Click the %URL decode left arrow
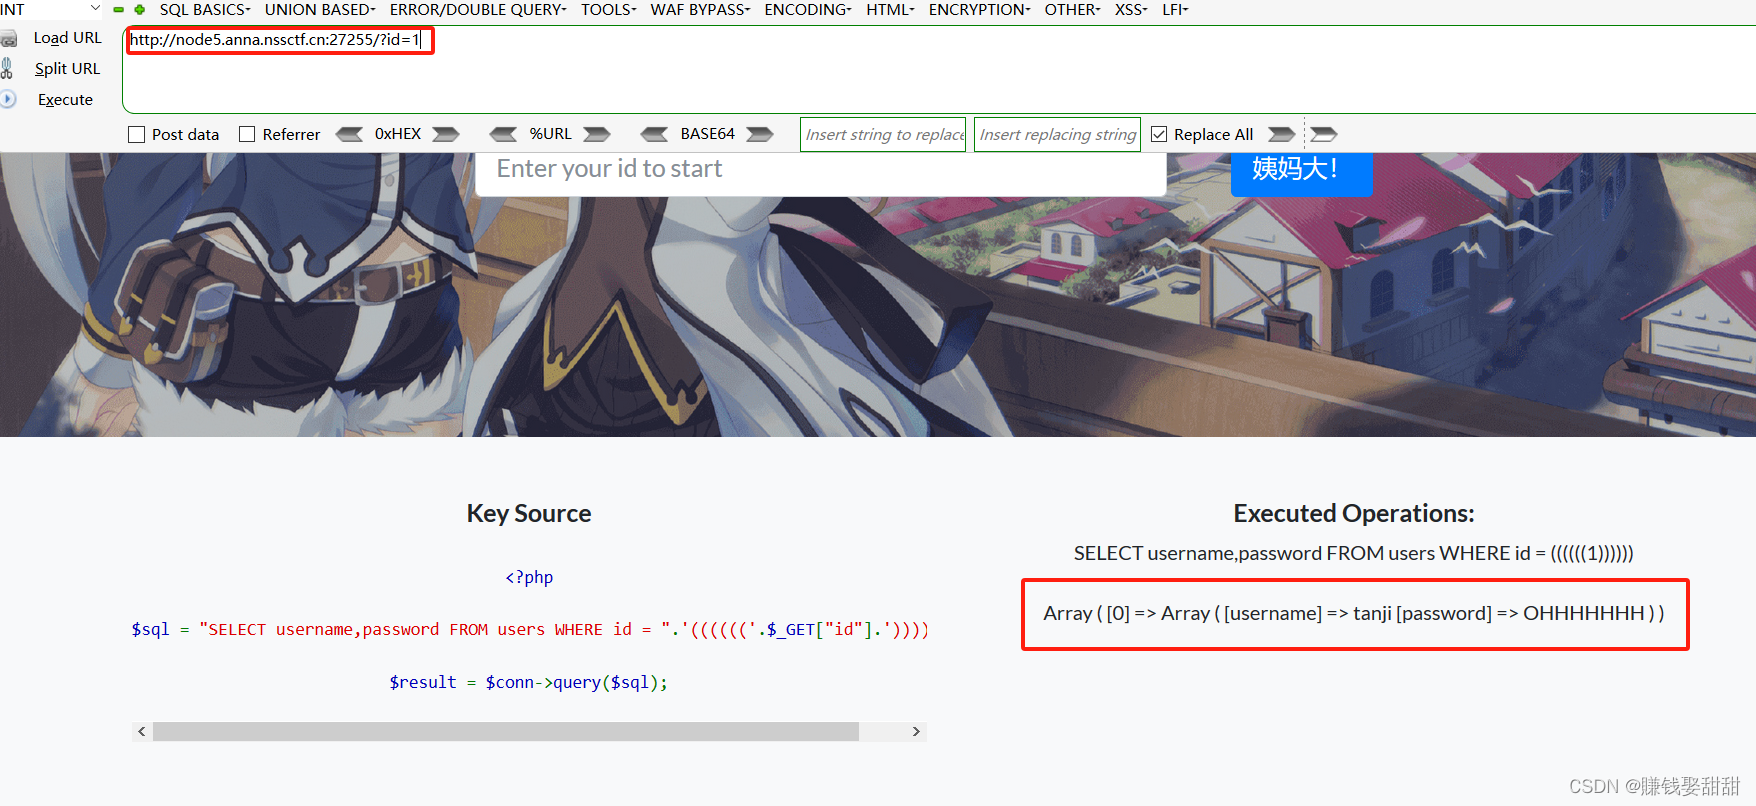The width and height of the screenshot is (1756, 806). click(503, 134)
